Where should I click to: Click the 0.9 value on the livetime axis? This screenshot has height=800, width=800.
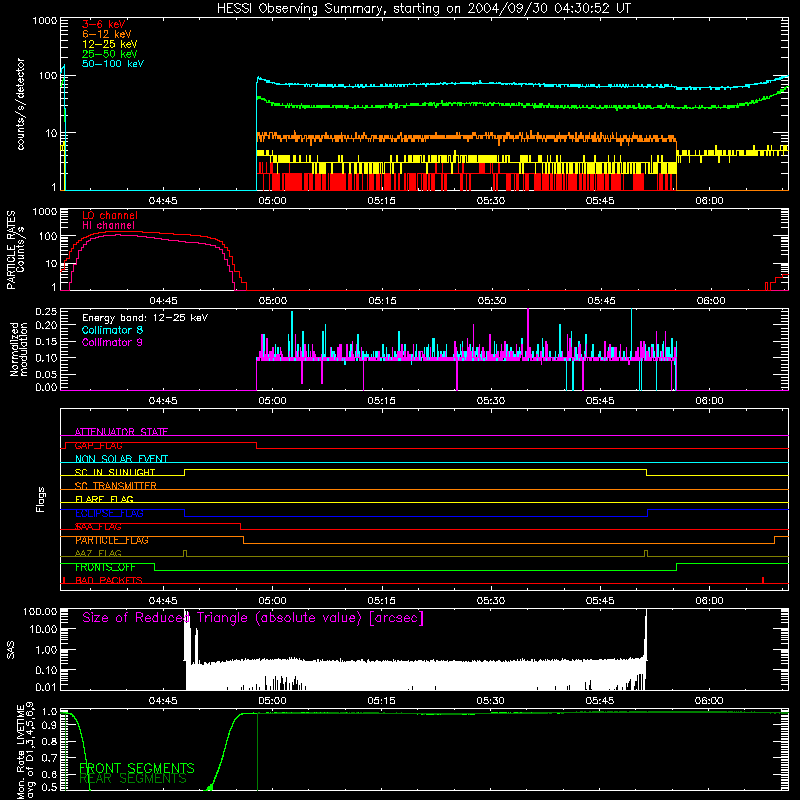49,726
